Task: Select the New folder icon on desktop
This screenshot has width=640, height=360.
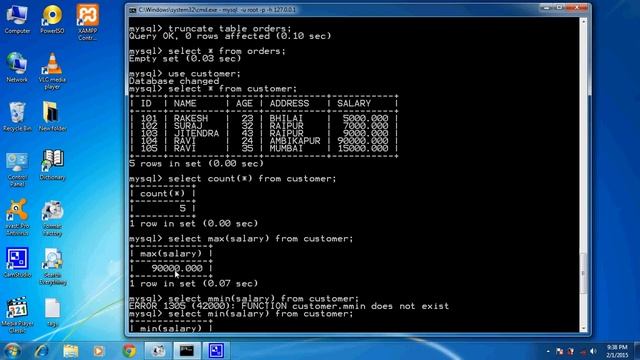Action: pyautogui.click(x=52, y=117)
